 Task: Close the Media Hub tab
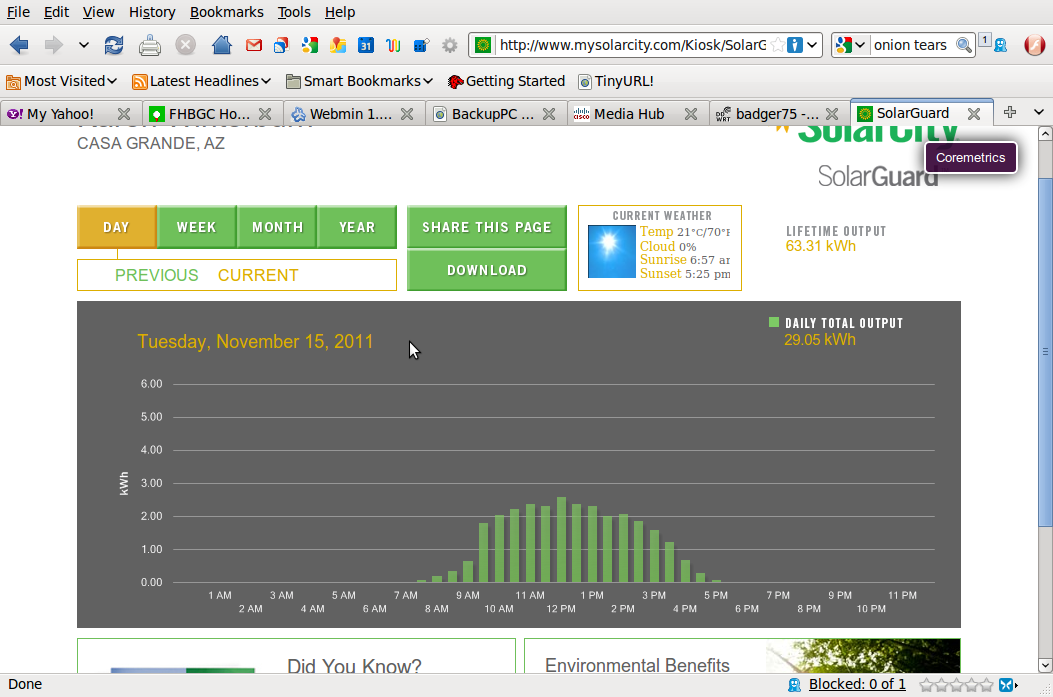point(690,114)
